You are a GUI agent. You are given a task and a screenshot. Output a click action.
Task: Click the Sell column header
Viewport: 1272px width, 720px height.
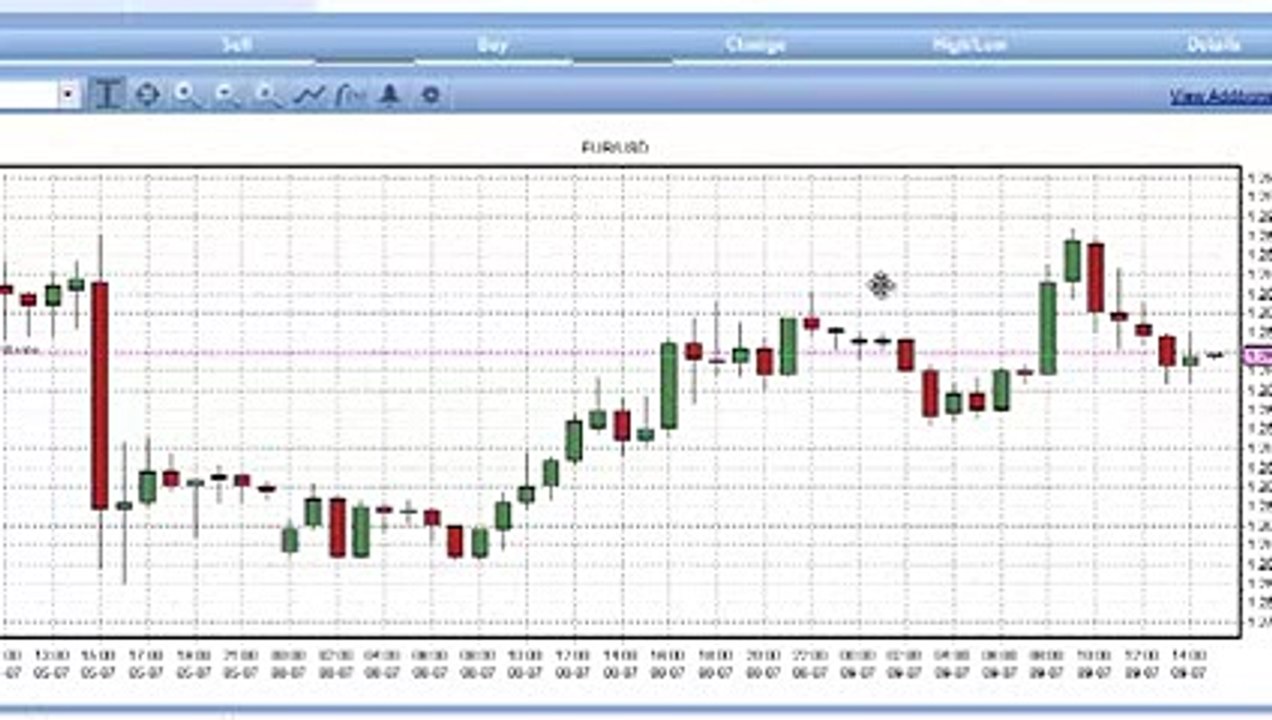[237, 44]
